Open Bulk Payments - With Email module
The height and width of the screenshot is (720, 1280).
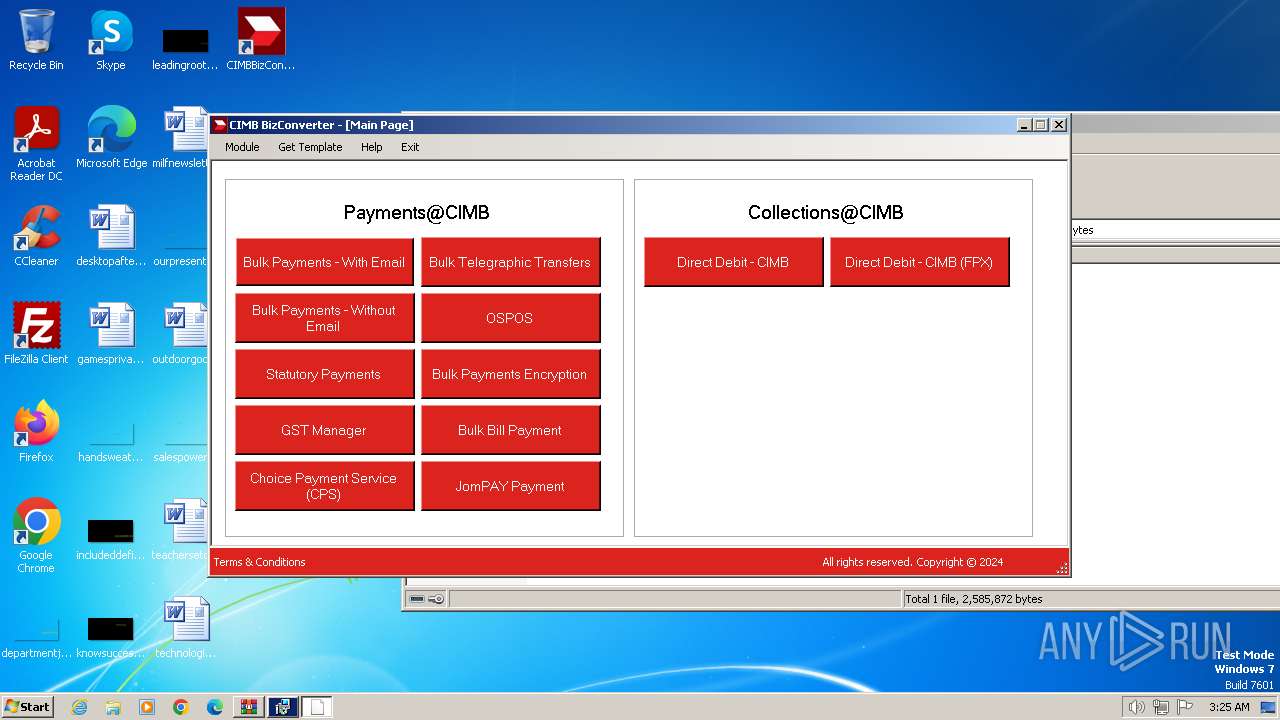(x=324, y=262)
